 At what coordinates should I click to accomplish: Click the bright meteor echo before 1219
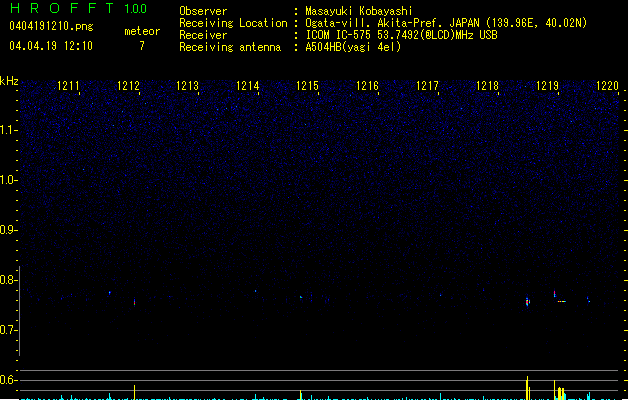coord(528,302)
